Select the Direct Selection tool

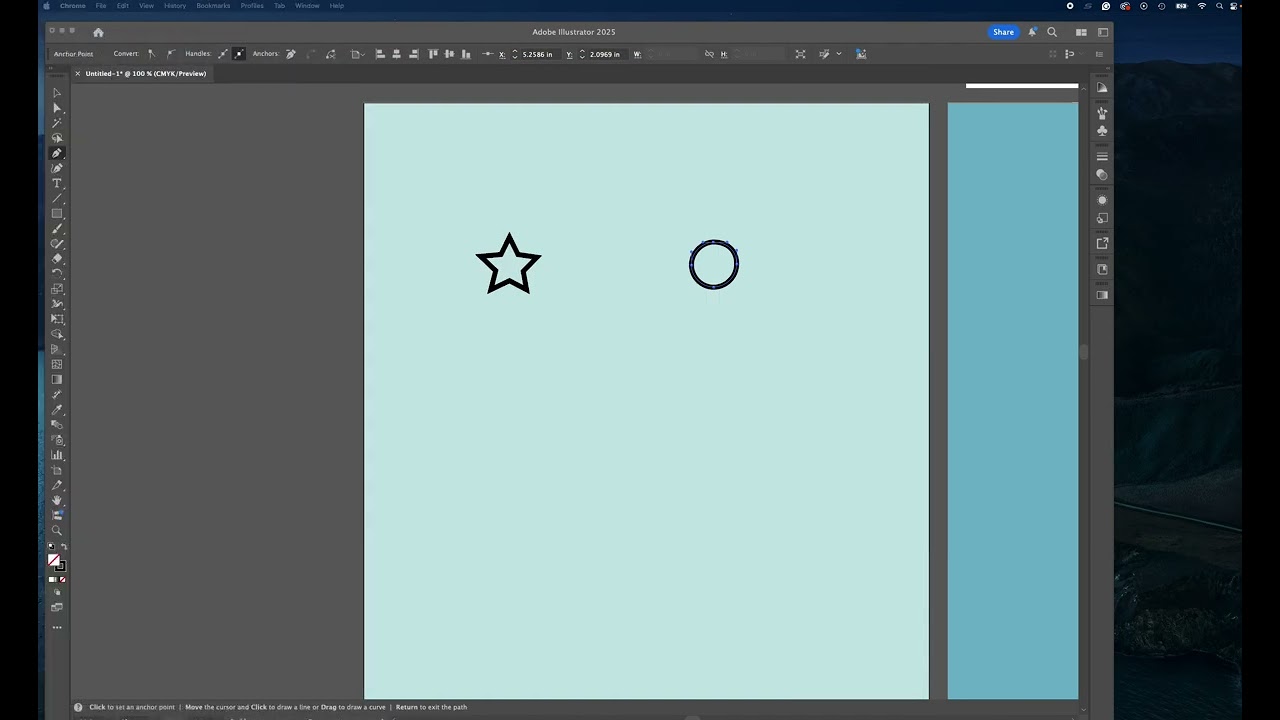[x=57, y=108]
